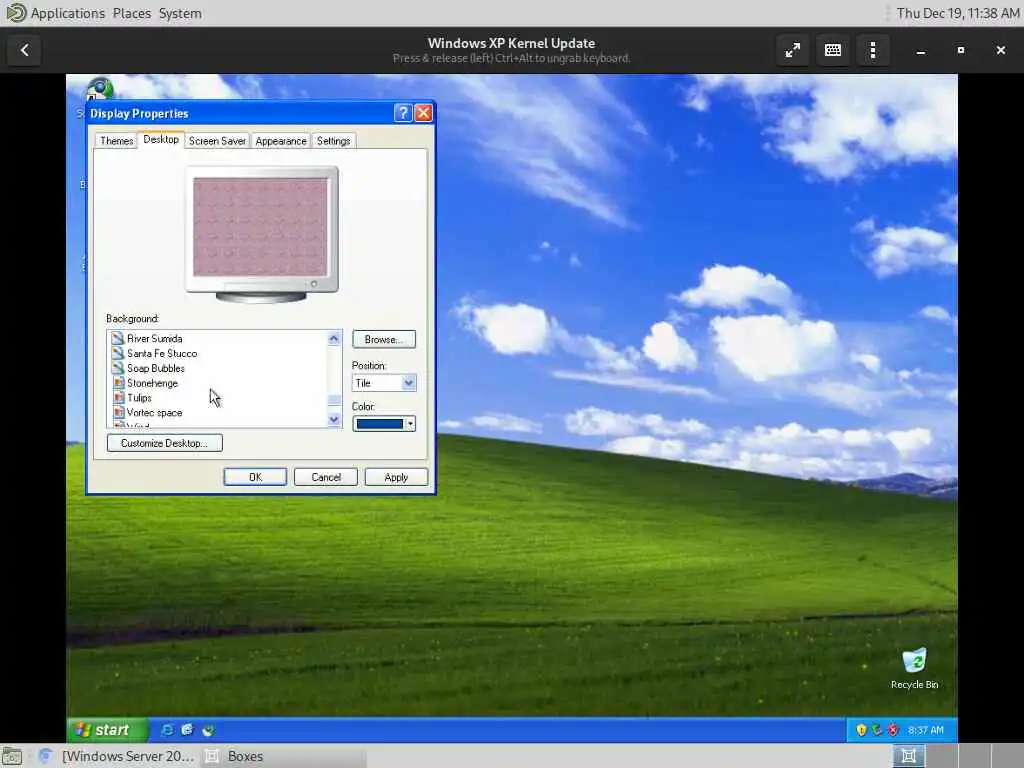Click the background list scroll up arrow

click(x=334, y=338)
